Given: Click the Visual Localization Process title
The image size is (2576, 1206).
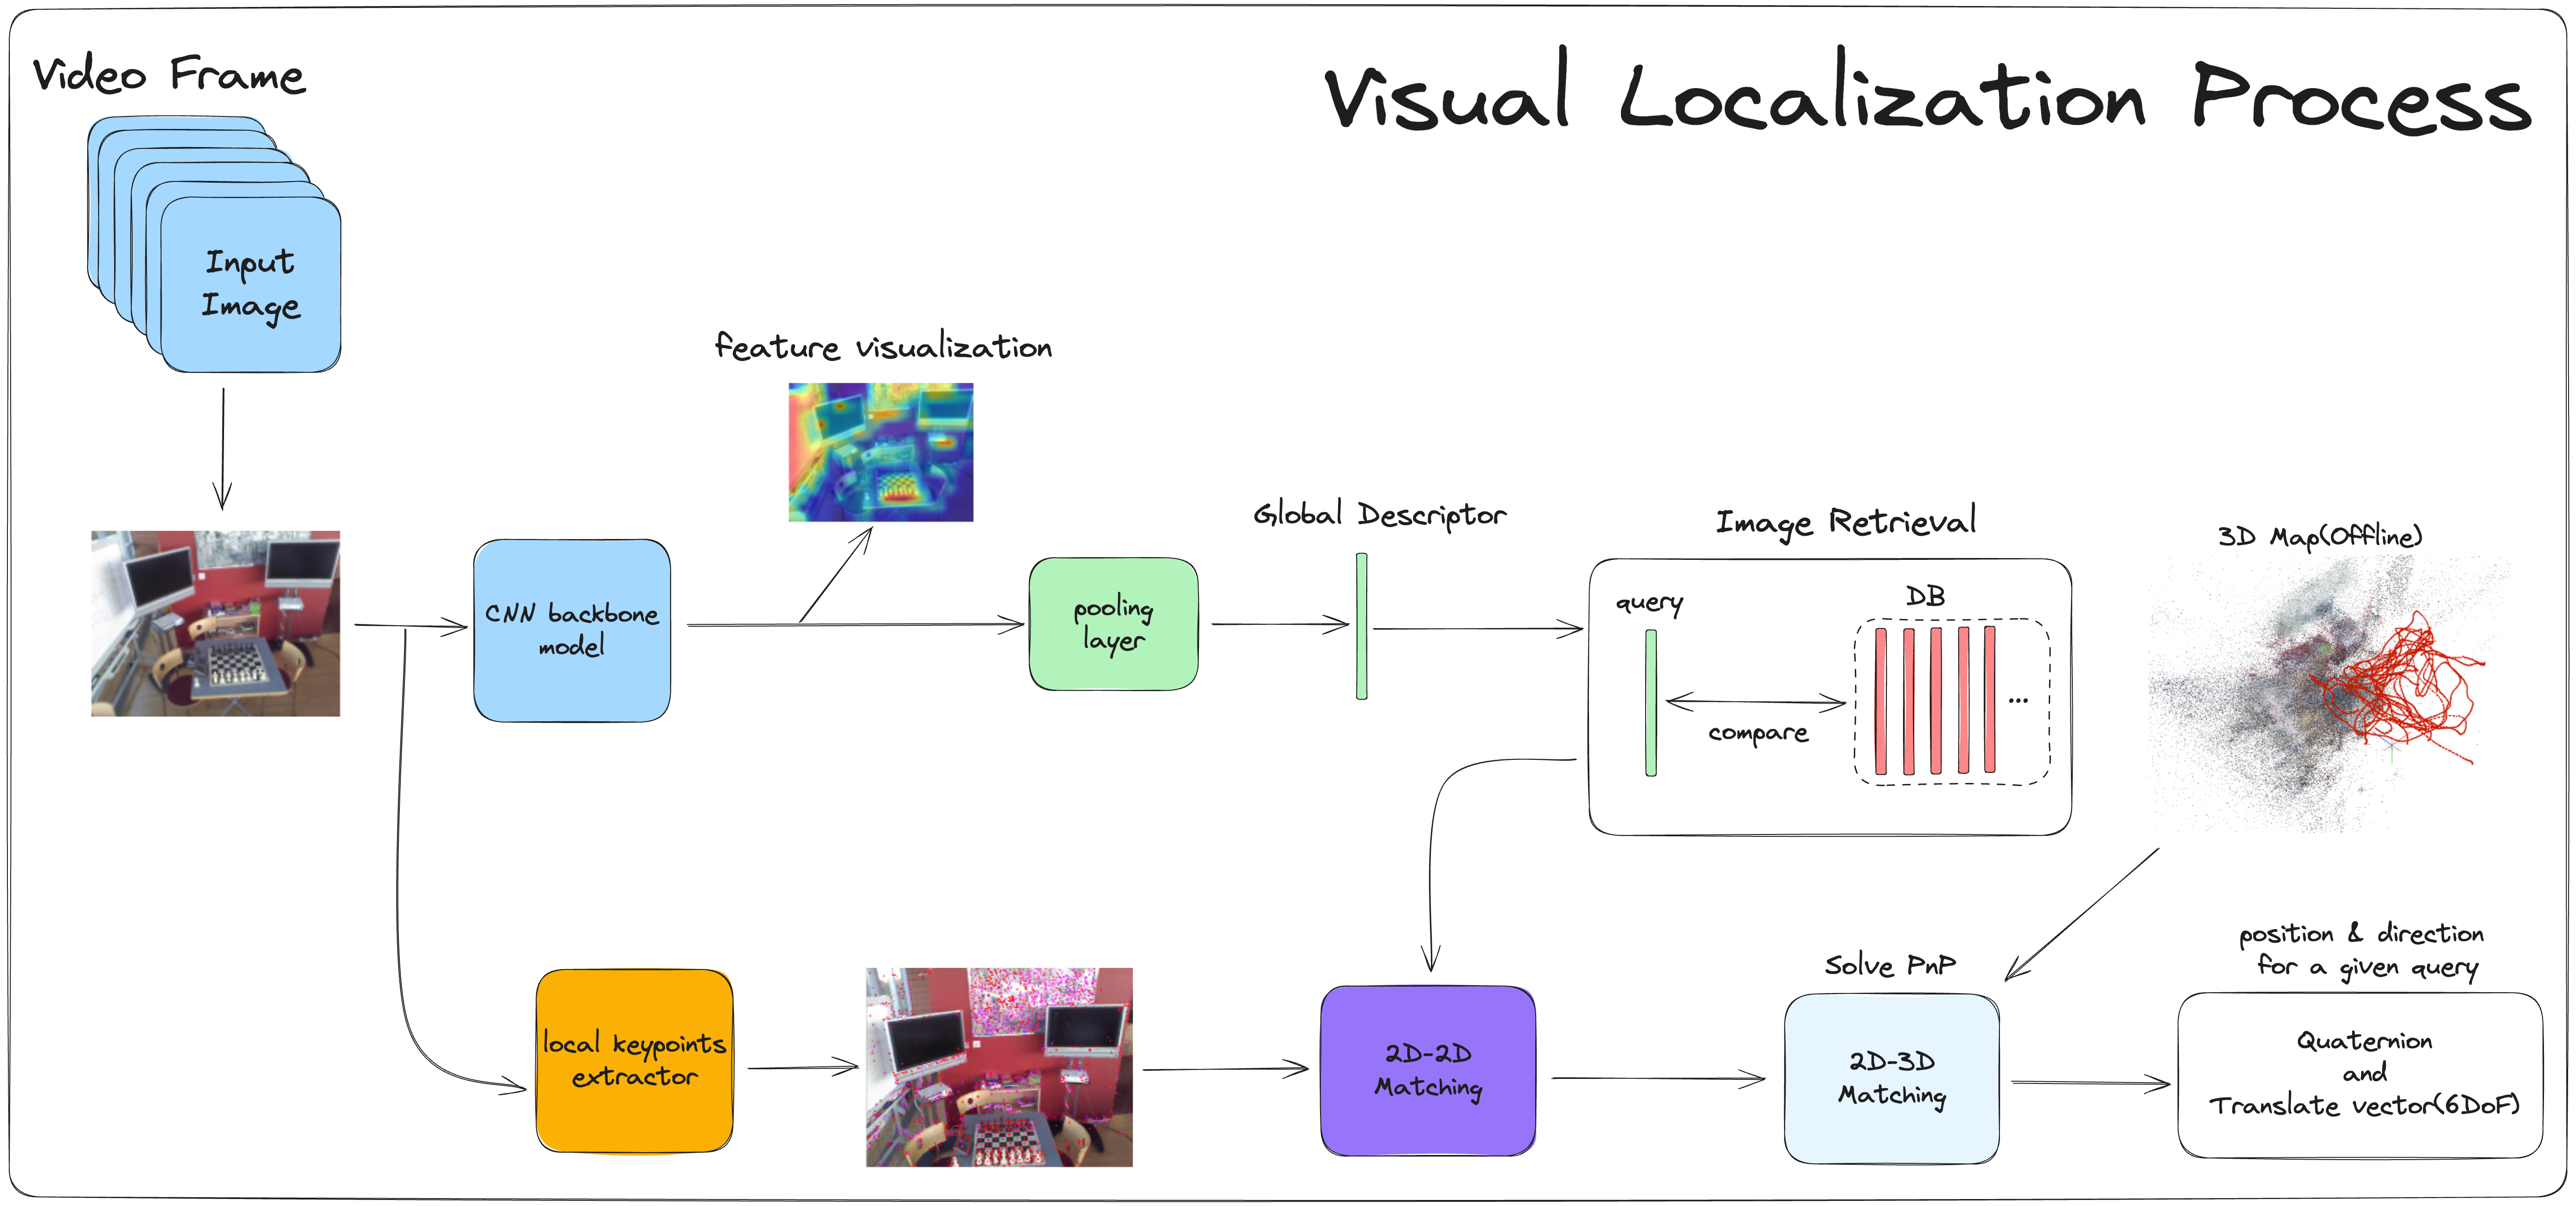Looking at the screenshot, I should point(1925,97).
